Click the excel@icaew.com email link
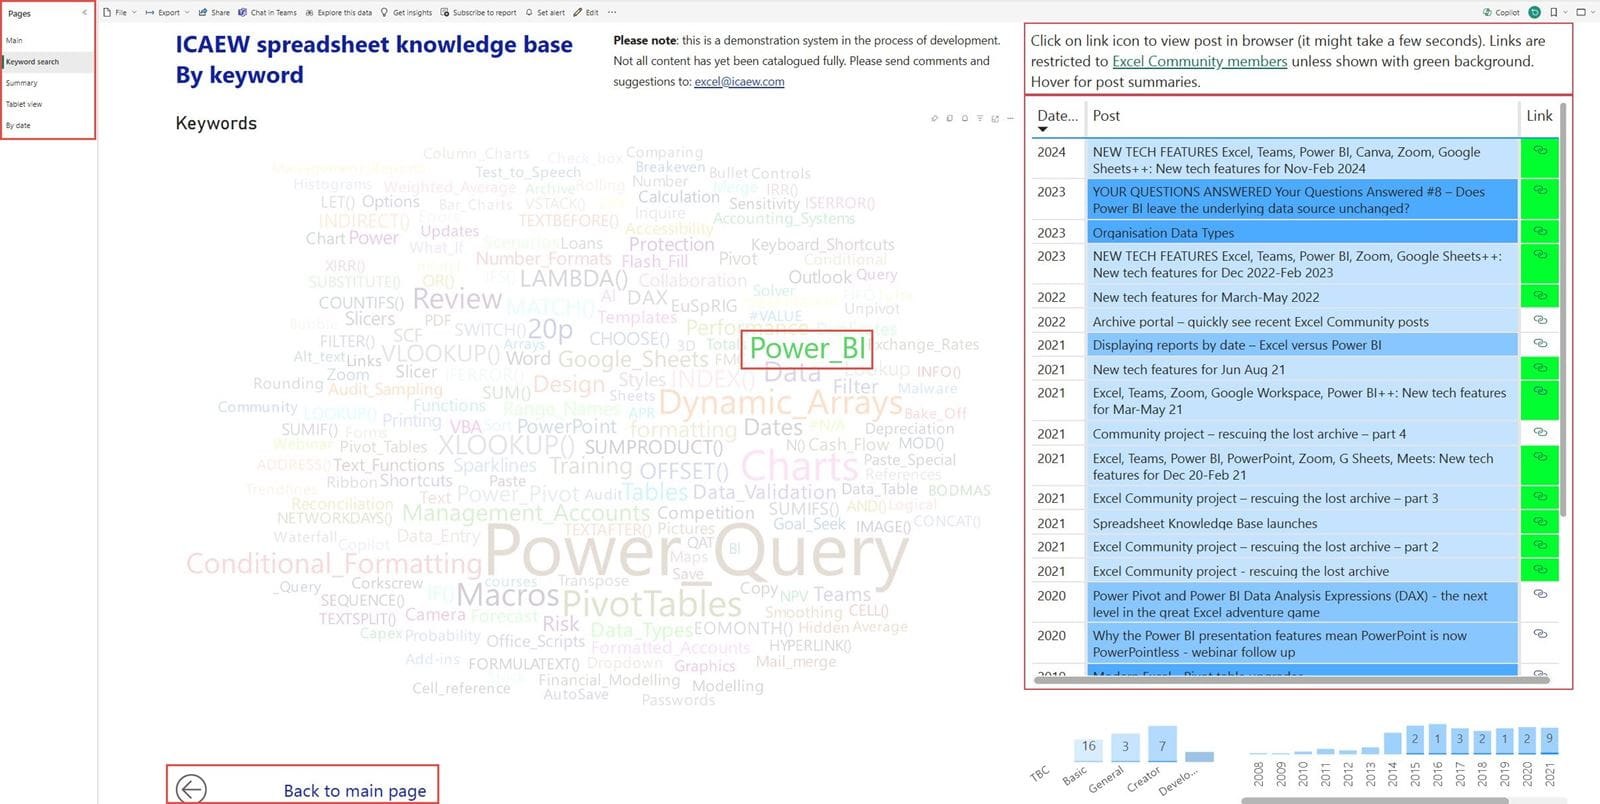 [x=739, y=82]
